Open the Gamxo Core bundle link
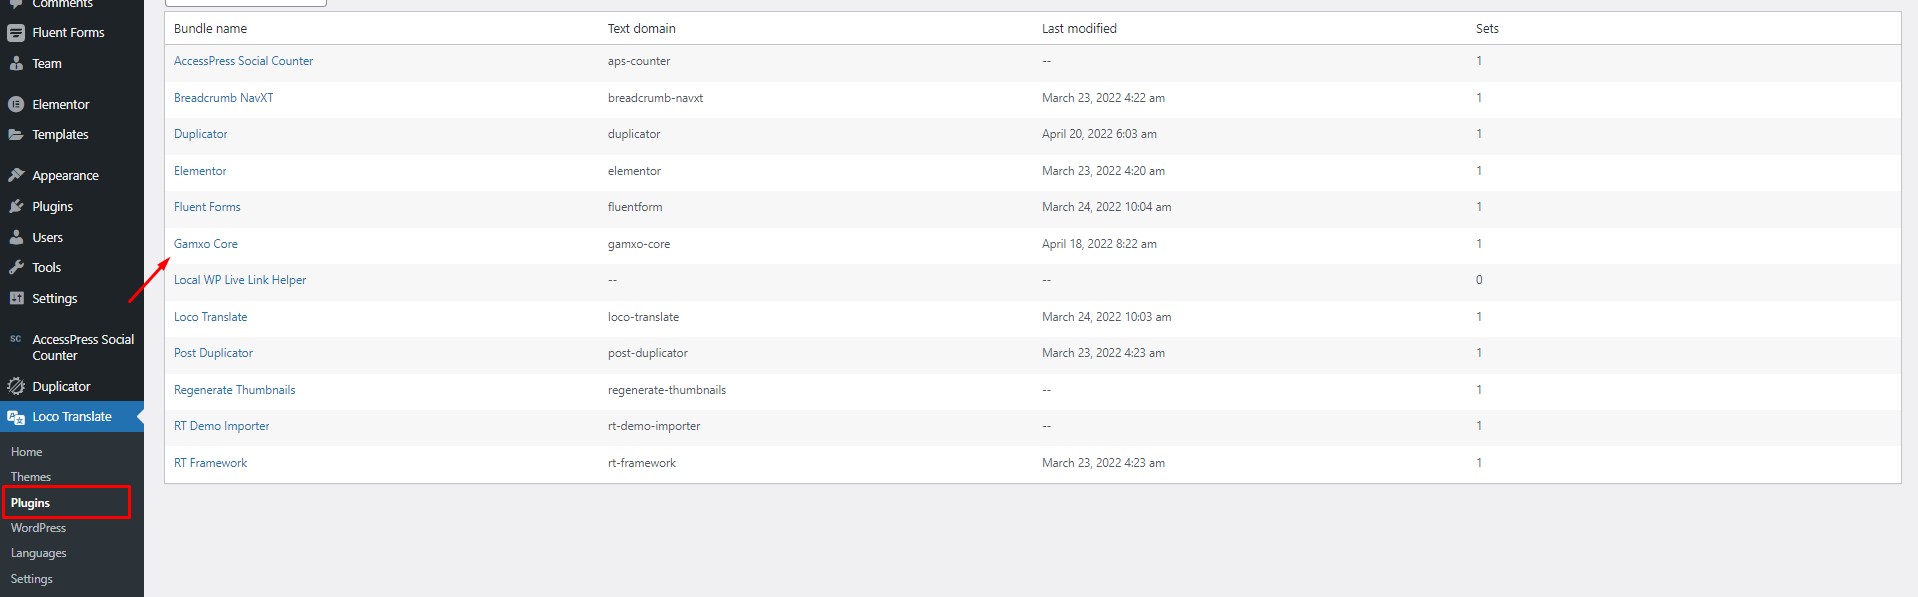This screenshot has width=1918, height=597. tap(206, 244)
